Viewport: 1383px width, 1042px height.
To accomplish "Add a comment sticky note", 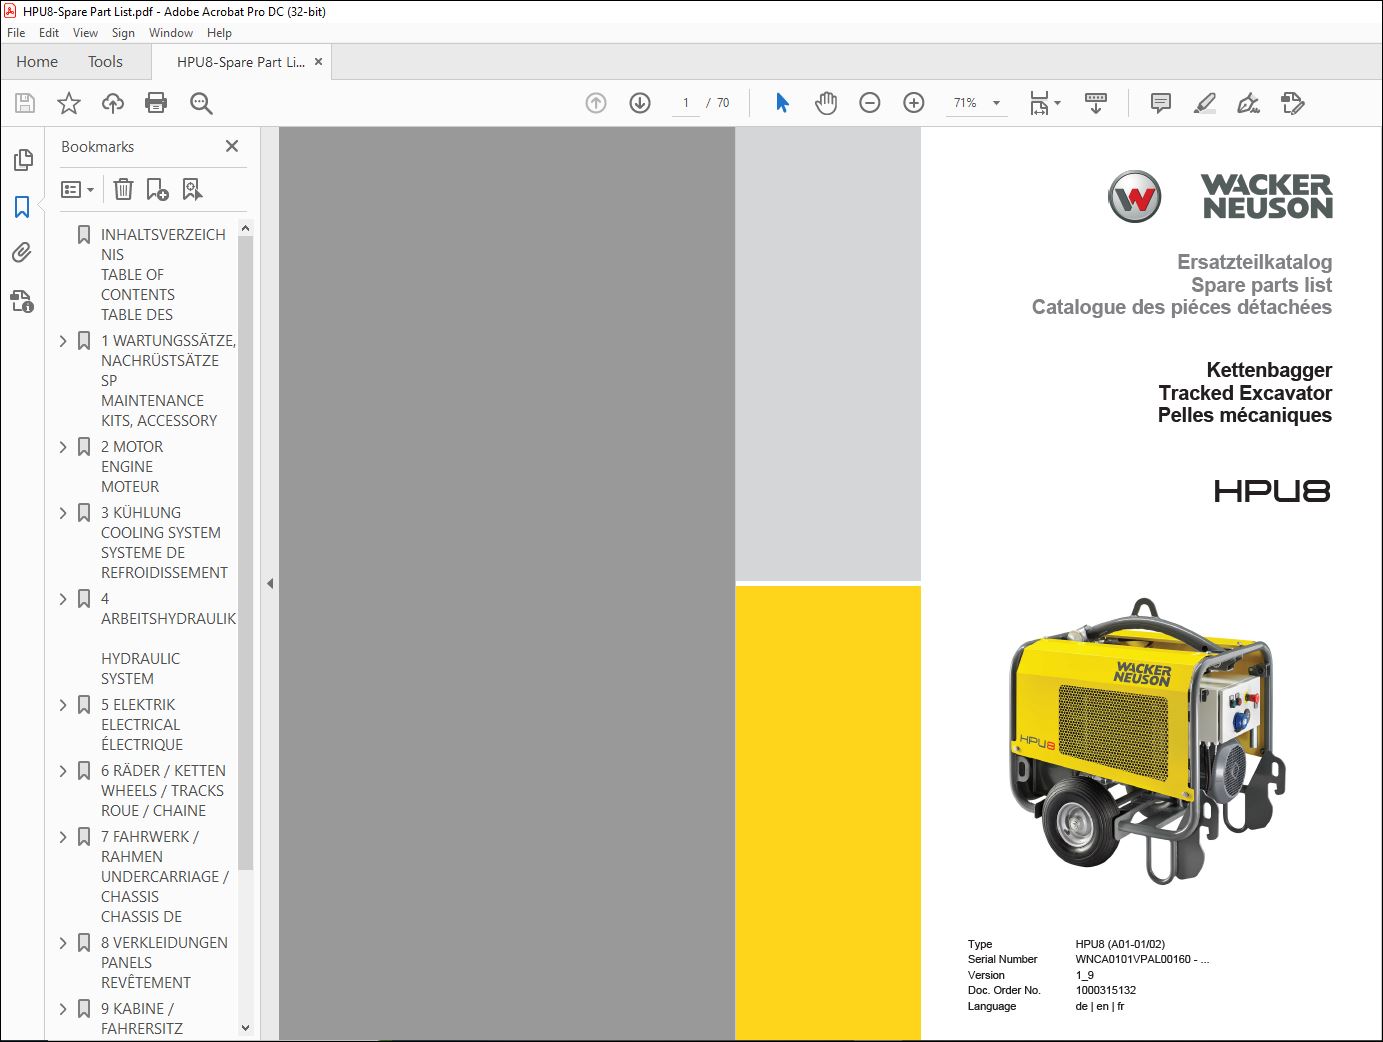I will coord(1161,103).
